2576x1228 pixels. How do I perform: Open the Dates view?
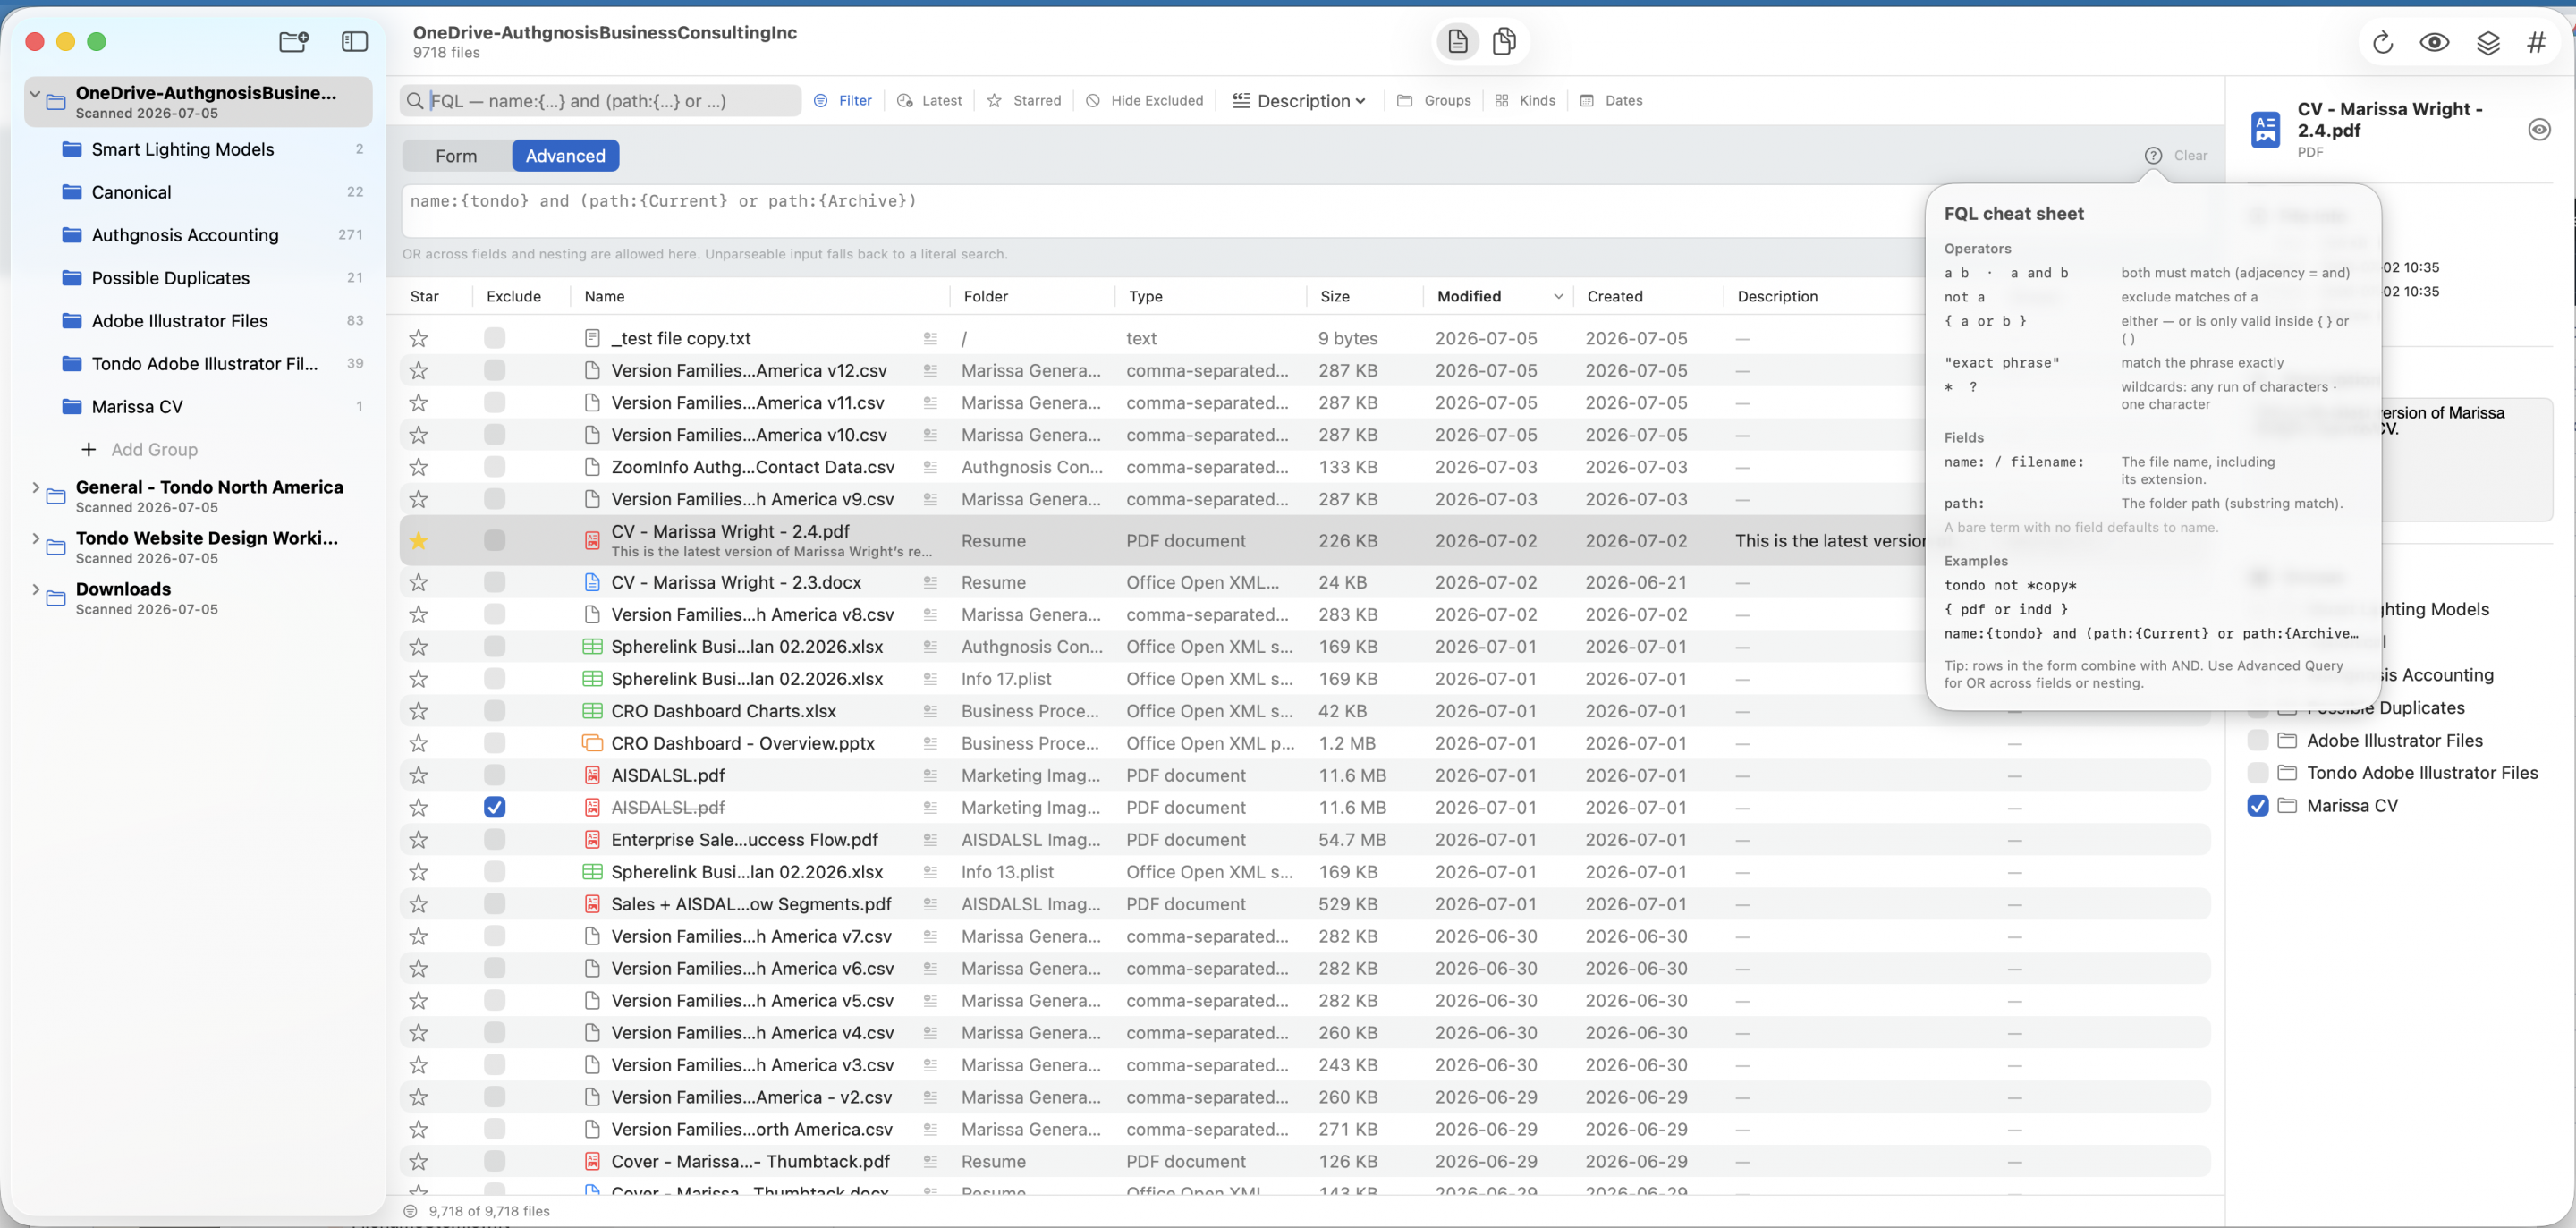[1610, 100]
